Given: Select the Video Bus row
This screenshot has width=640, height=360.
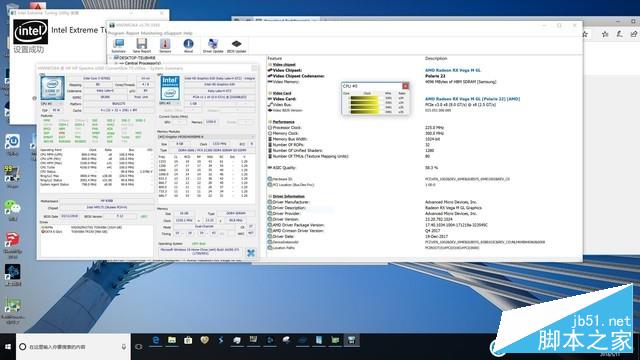Looking at the screenshot, I should (x=424, y=105).
